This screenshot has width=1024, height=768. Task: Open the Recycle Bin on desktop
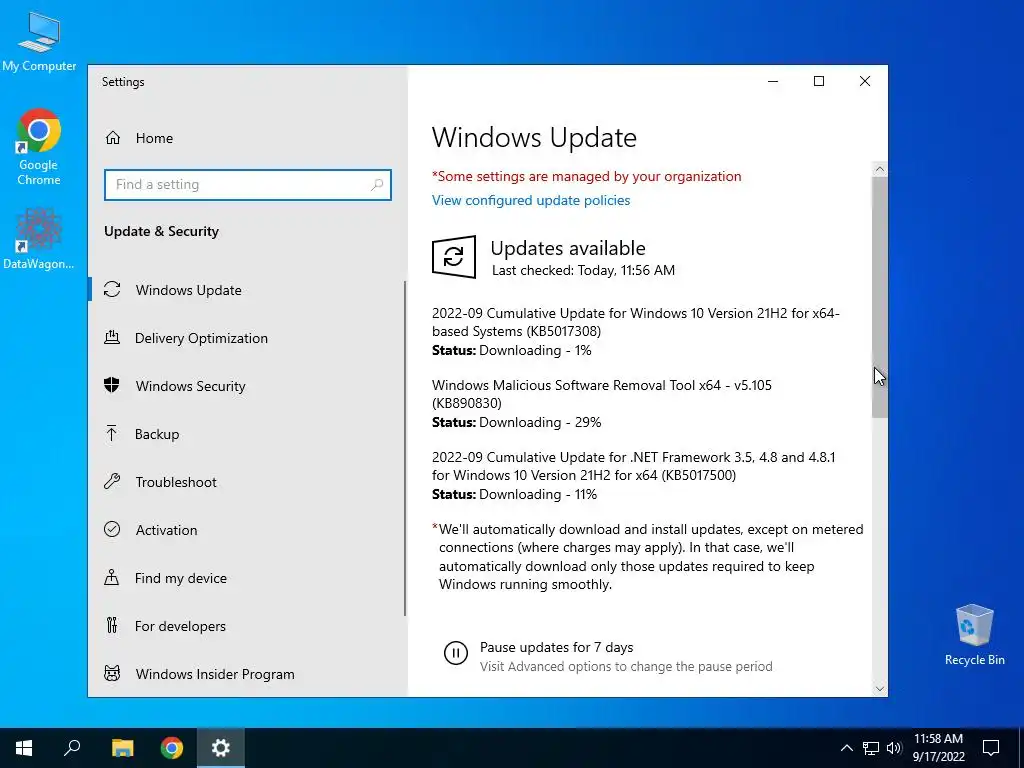tap(974, 635)
